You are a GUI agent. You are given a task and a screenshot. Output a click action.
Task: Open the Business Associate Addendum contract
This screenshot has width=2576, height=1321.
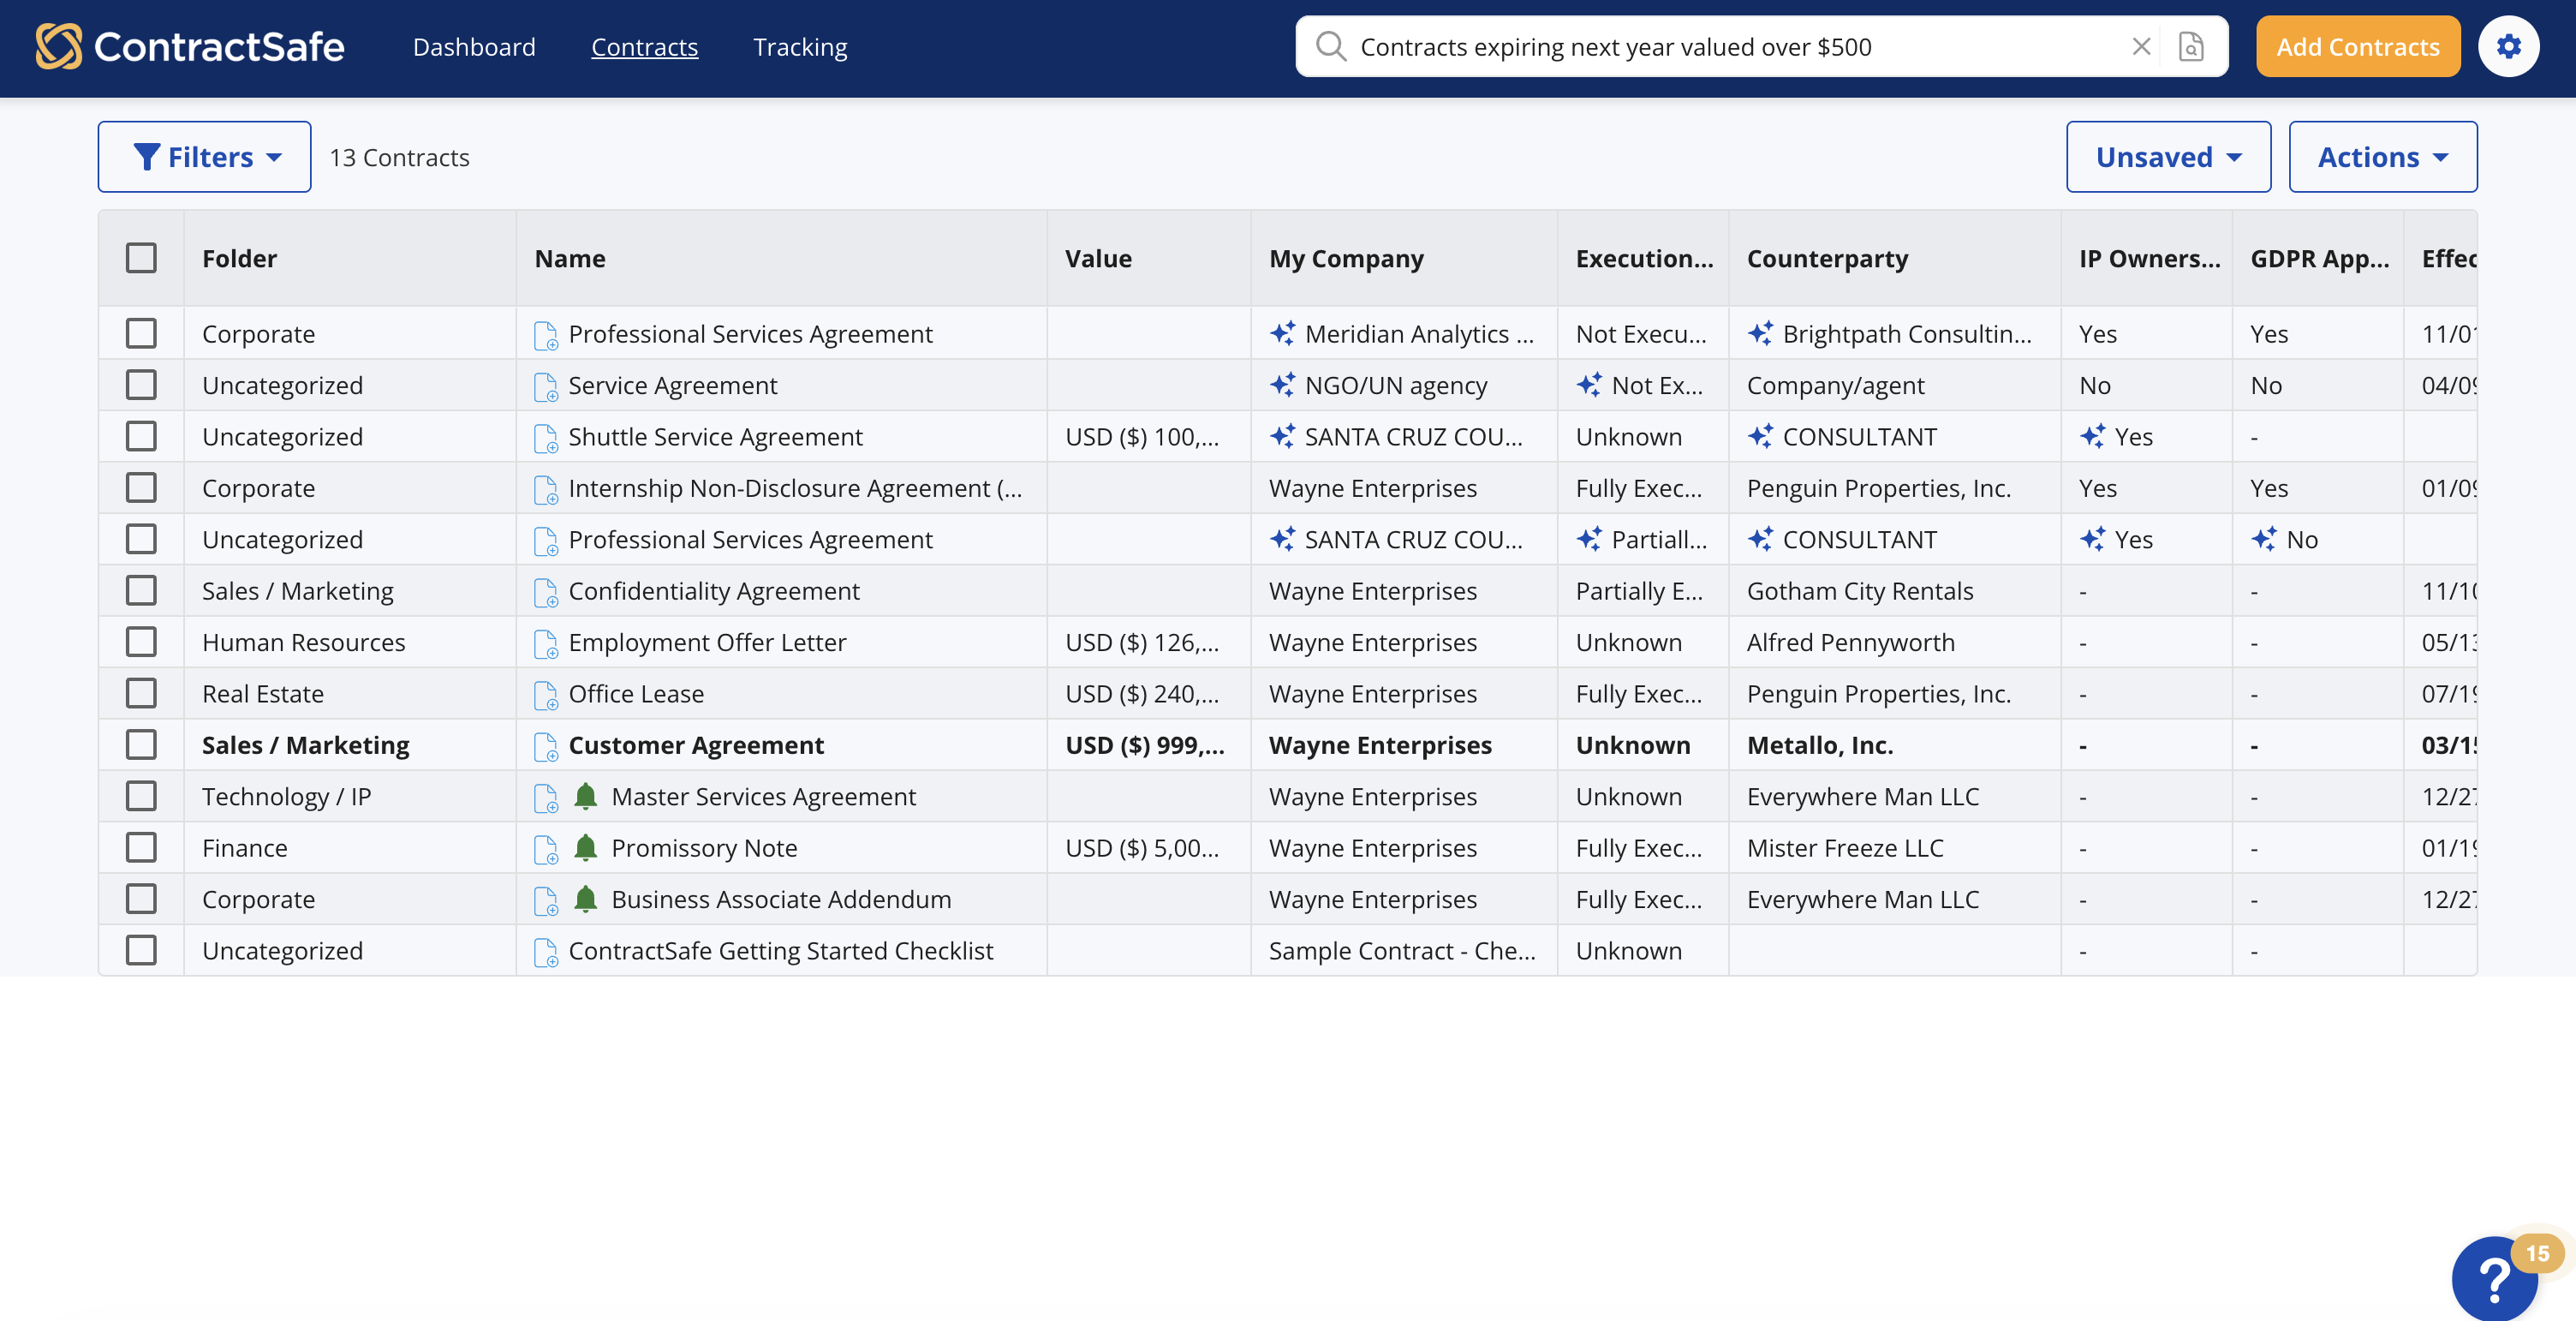tap(780, 899)
